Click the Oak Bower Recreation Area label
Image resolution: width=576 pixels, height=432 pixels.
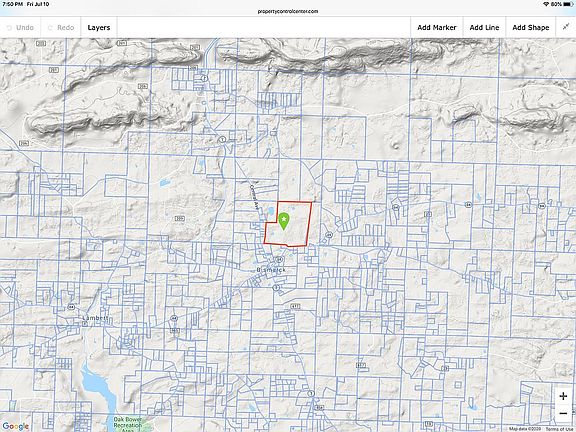click(128, 424)
